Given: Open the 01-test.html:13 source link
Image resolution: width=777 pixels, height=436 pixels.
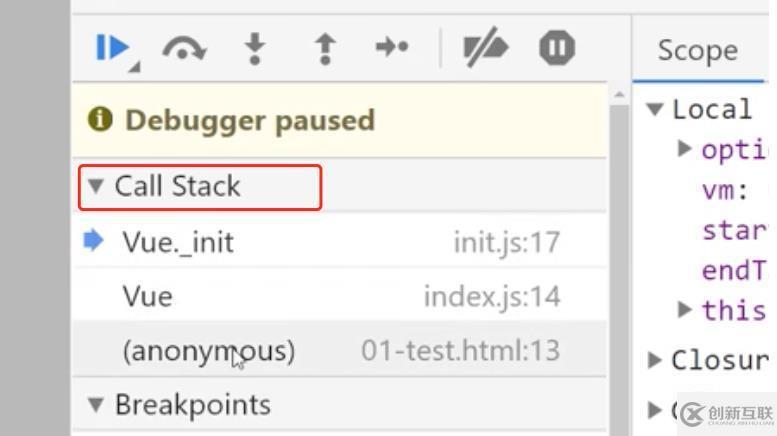Looking at the screenshot, I should (x=460, y=350).
